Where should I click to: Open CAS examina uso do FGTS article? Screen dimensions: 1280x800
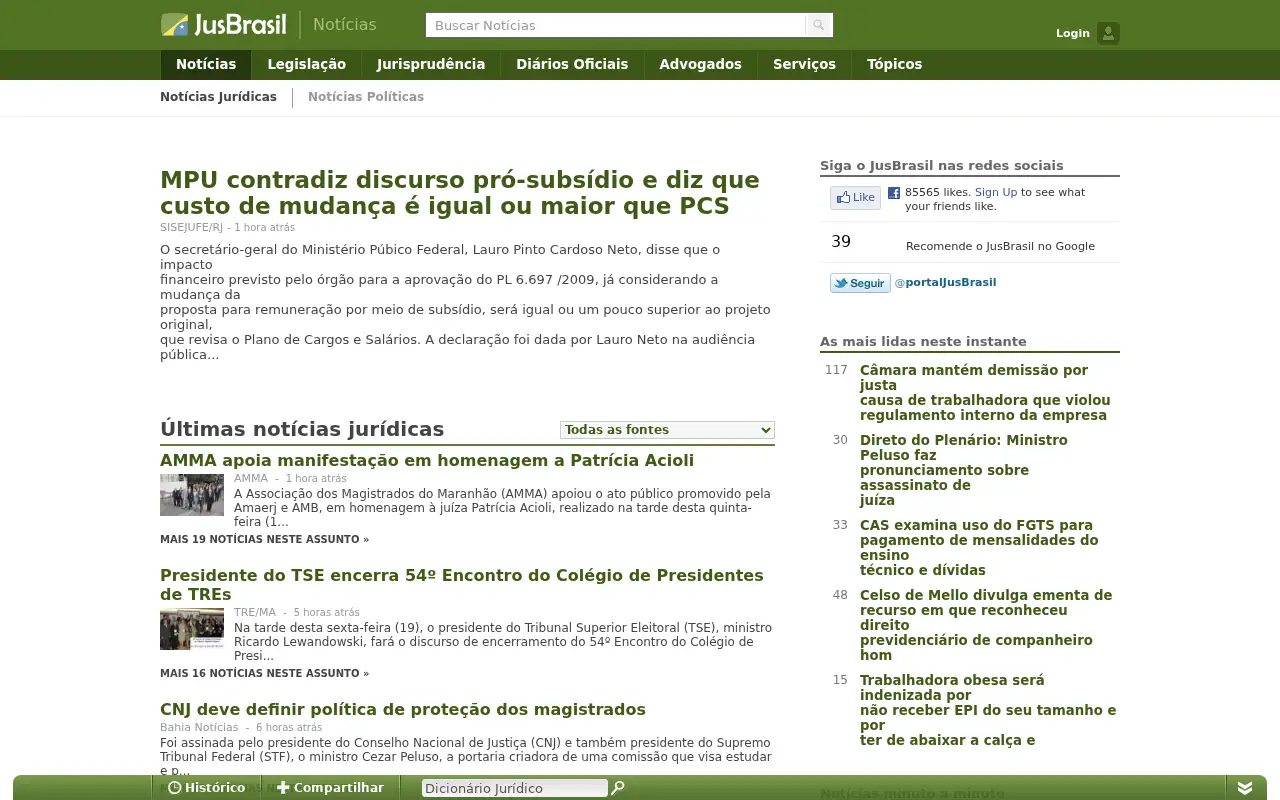point(979,547)
